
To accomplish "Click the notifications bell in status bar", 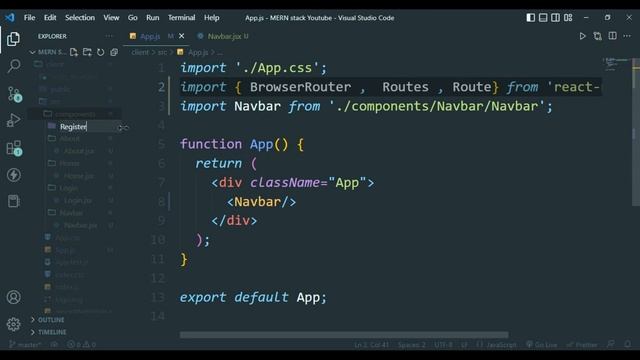I will tap(628, 345).
